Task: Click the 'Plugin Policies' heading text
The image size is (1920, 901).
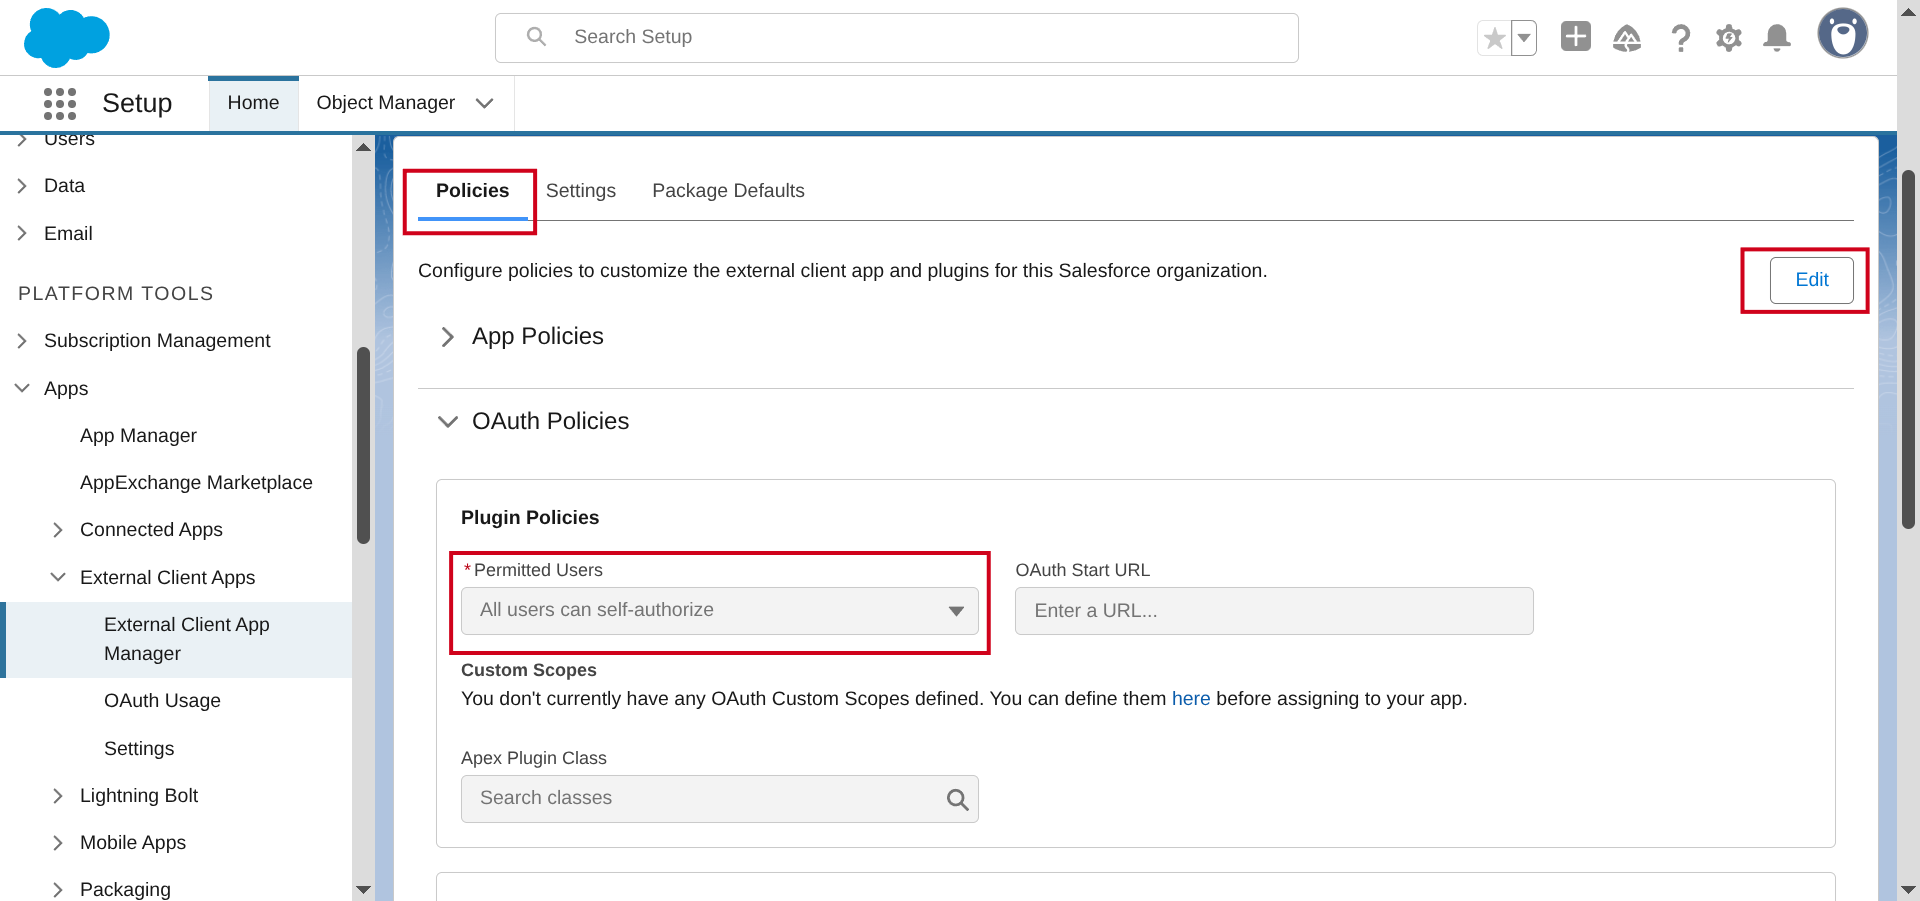Action: 530,518
